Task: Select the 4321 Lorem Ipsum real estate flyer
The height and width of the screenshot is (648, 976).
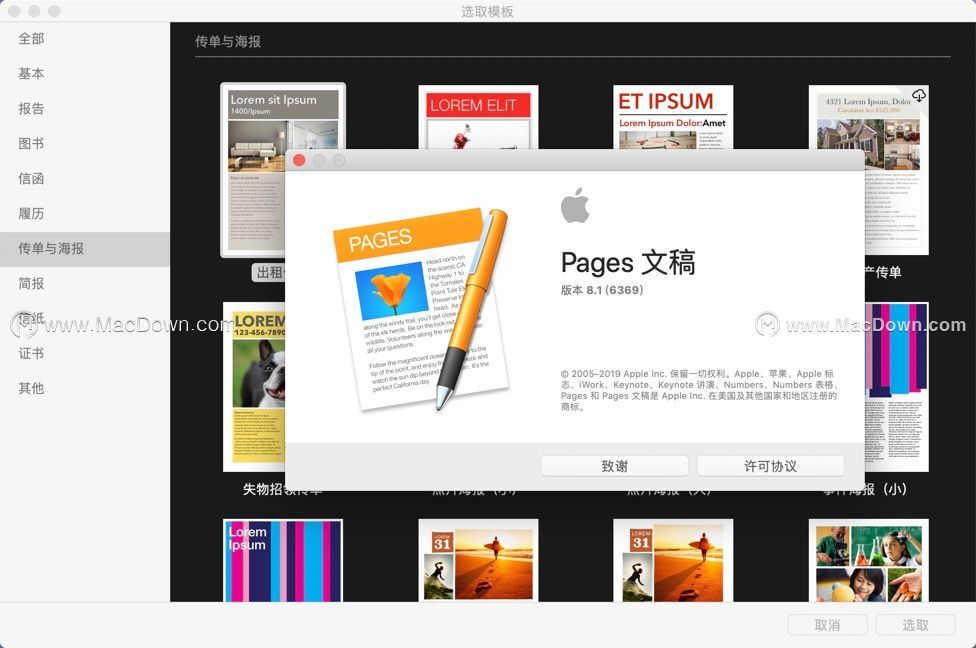Action: click(x=868, y=118)
